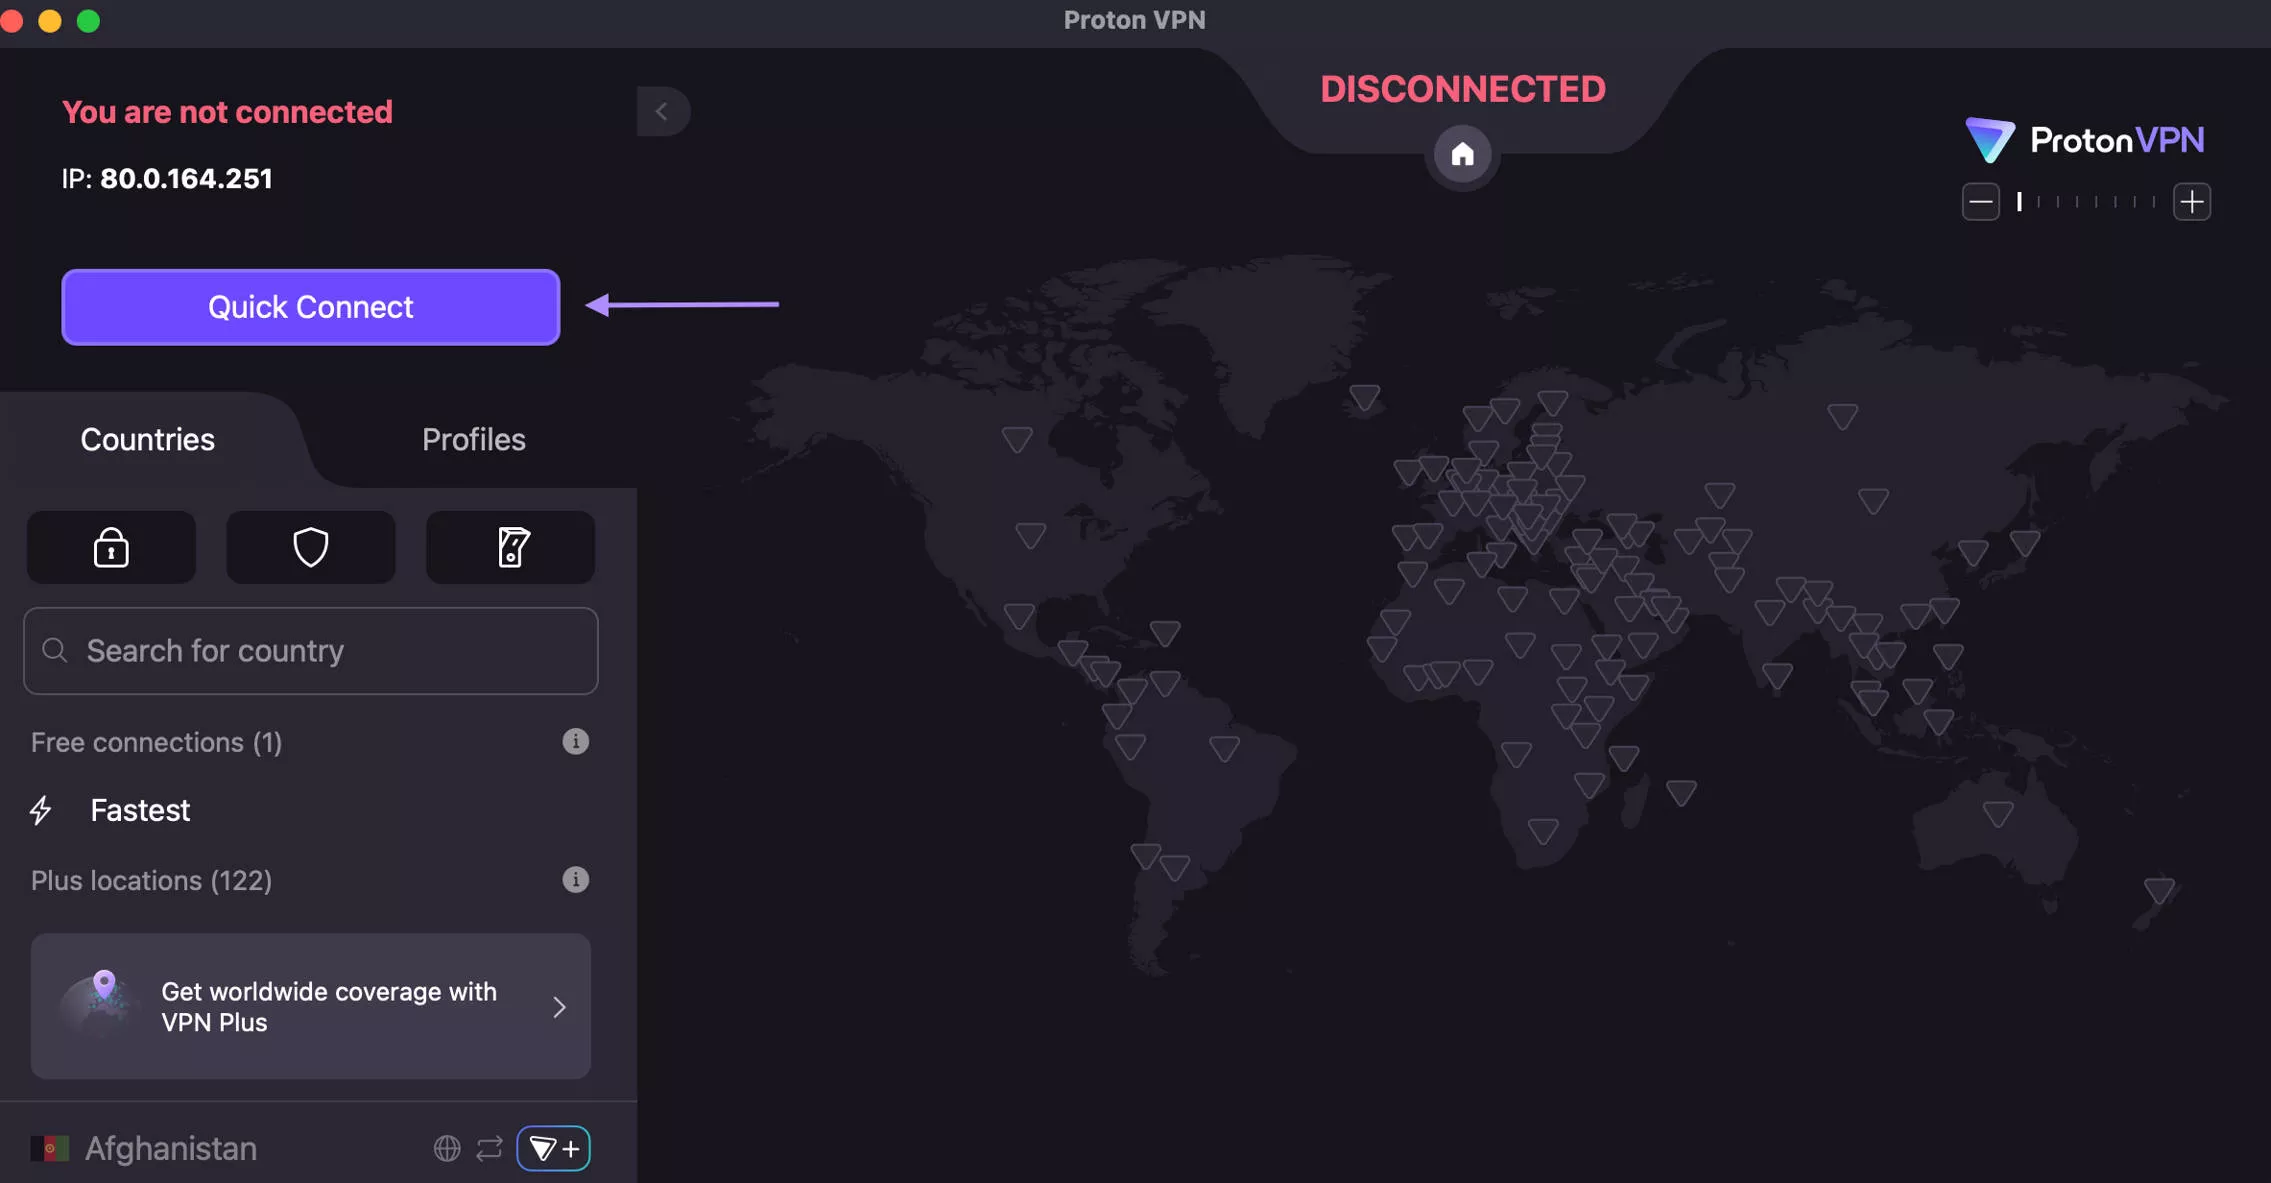Open Kill Switch icon settings

click(511, 548)
